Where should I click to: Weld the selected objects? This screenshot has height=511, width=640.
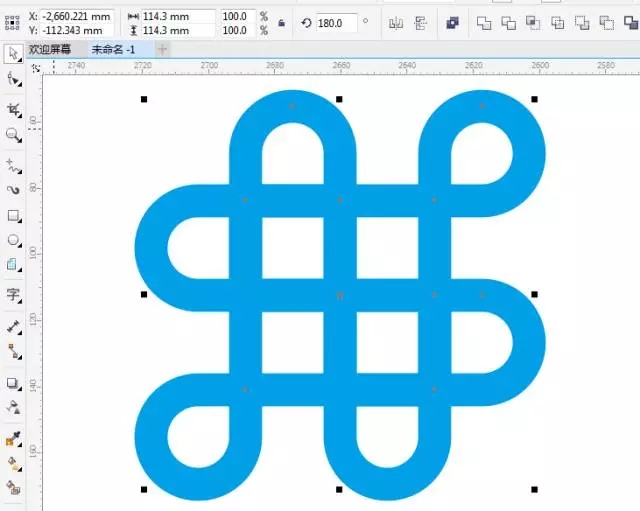(x=484, y=23)
